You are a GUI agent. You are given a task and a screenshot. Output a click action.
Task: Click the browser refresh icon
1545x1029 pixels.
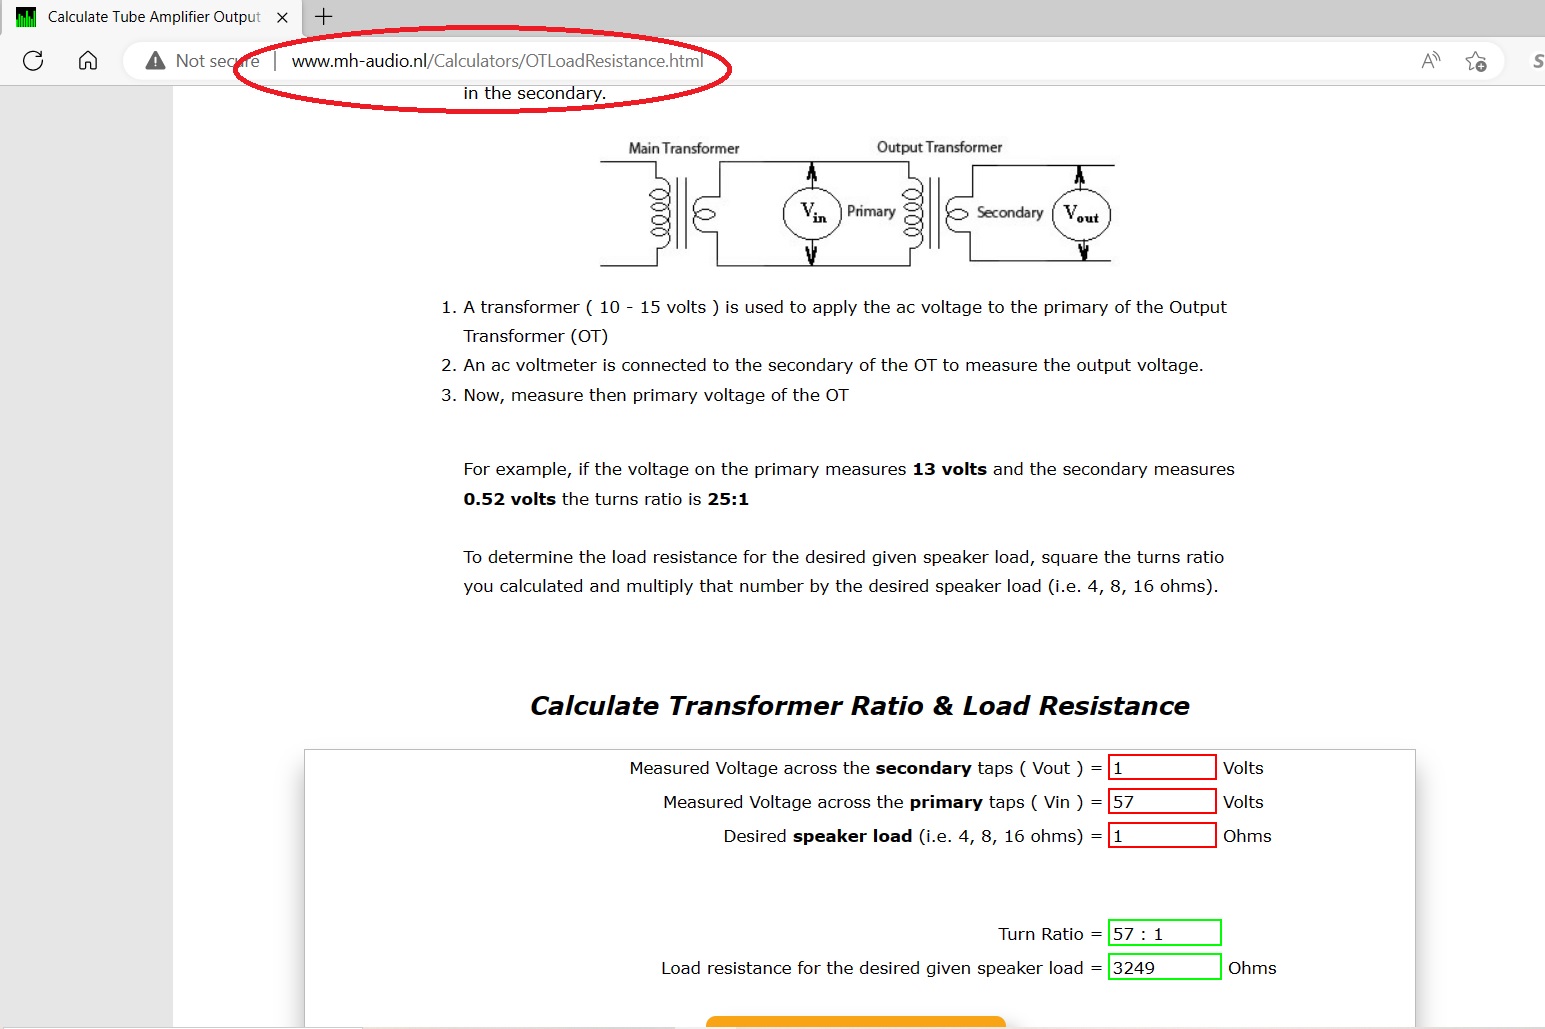pos(33,61)
